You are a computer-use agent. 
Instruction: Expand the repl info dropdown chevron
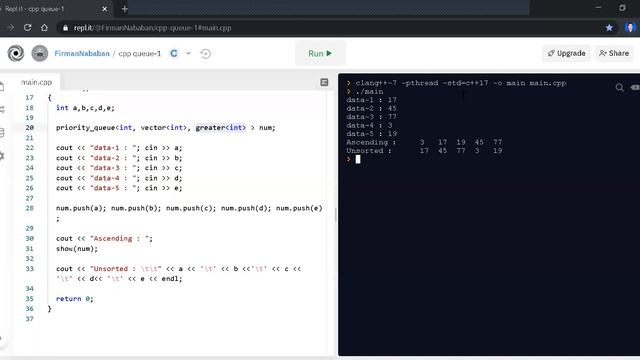point(188,53)
